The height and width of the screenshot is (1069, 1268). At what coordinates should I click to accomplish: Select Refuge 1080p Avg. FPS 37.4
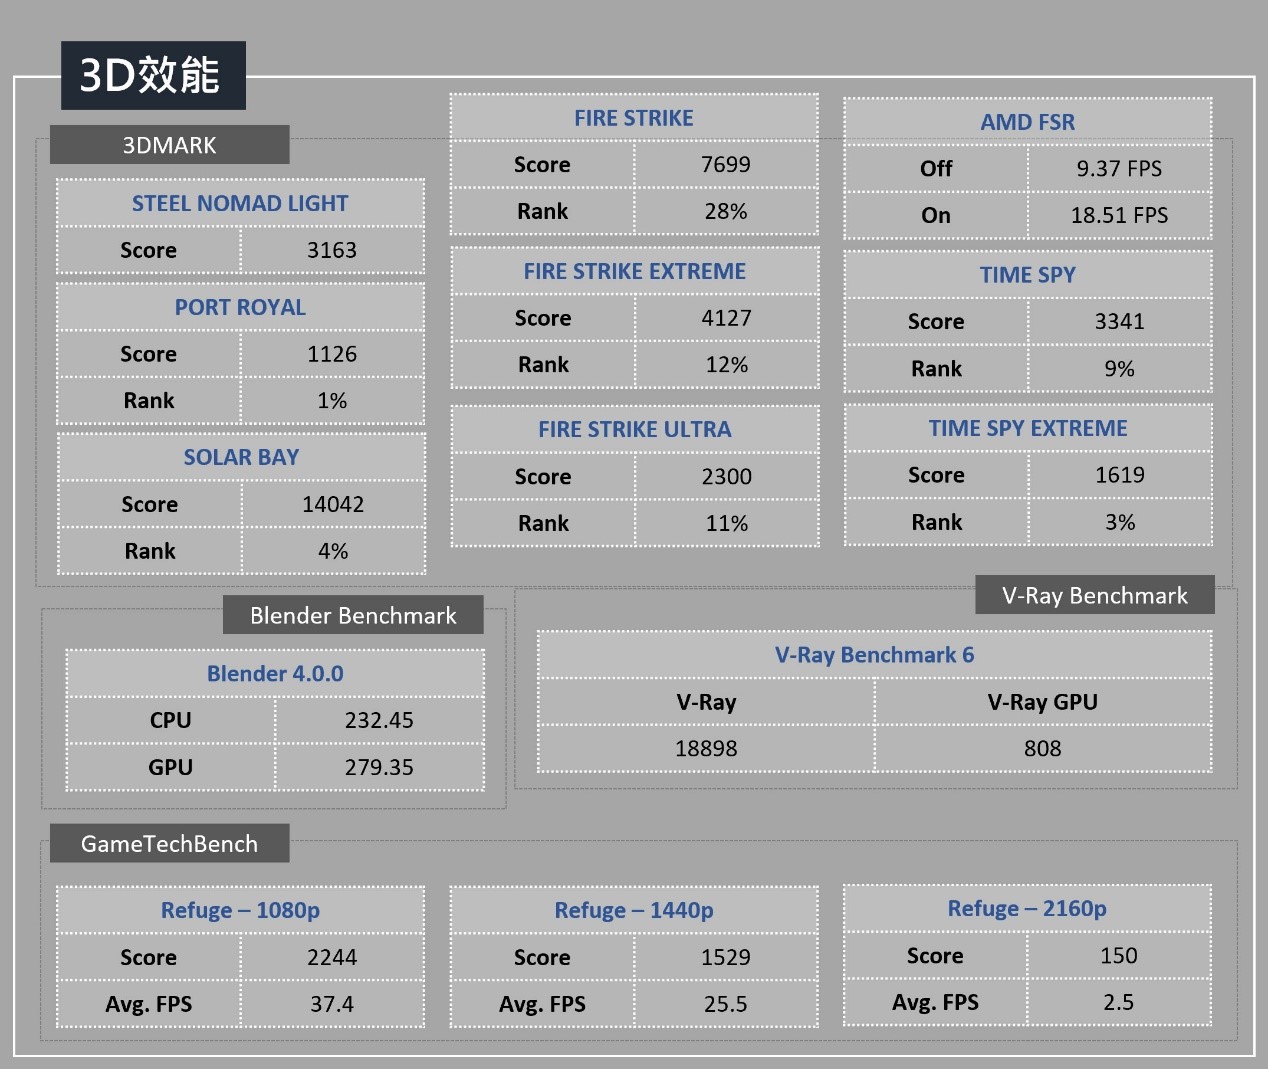[x=332, y=1004]
